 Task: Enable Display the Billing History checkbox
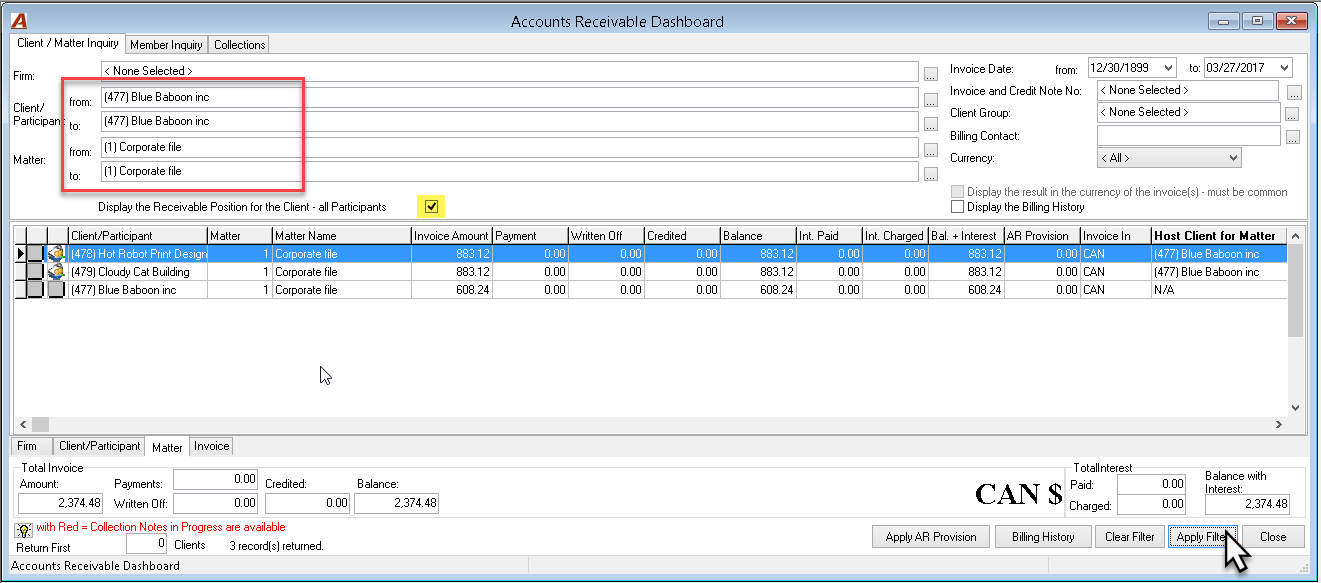click(958, 207)
